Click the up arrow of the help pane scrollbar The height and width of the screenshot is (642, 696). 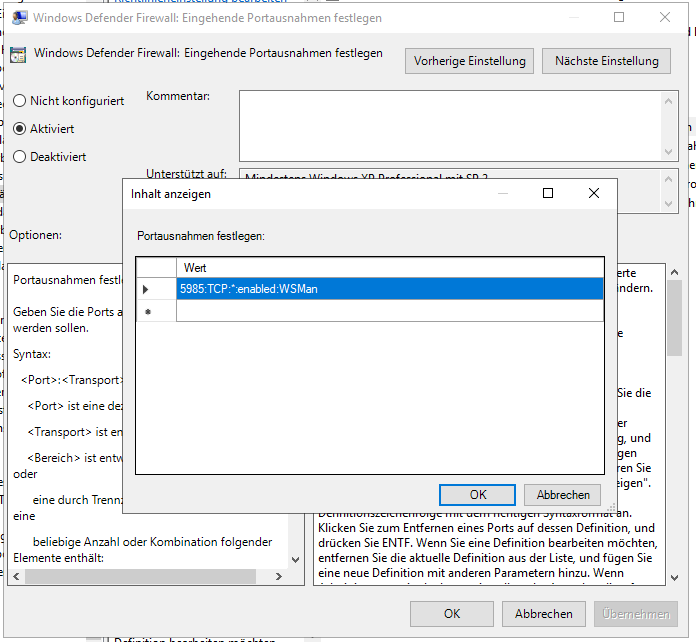tap(674, 272)
